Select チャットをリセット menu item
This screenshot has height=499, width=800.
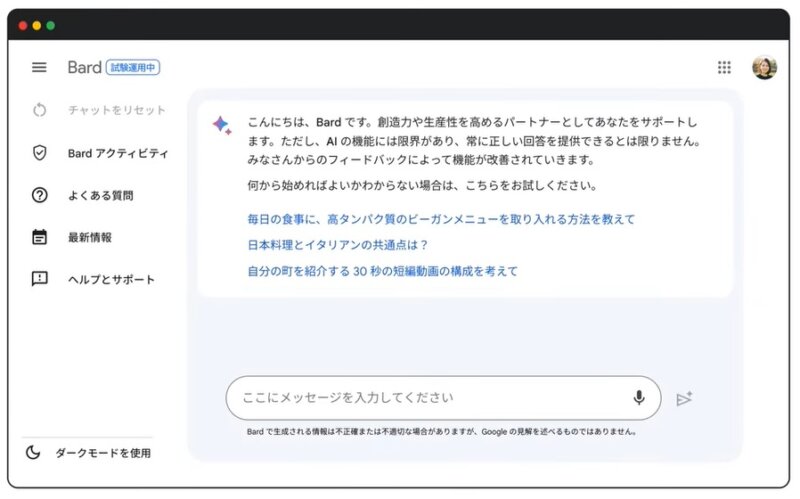coord(117,110)
